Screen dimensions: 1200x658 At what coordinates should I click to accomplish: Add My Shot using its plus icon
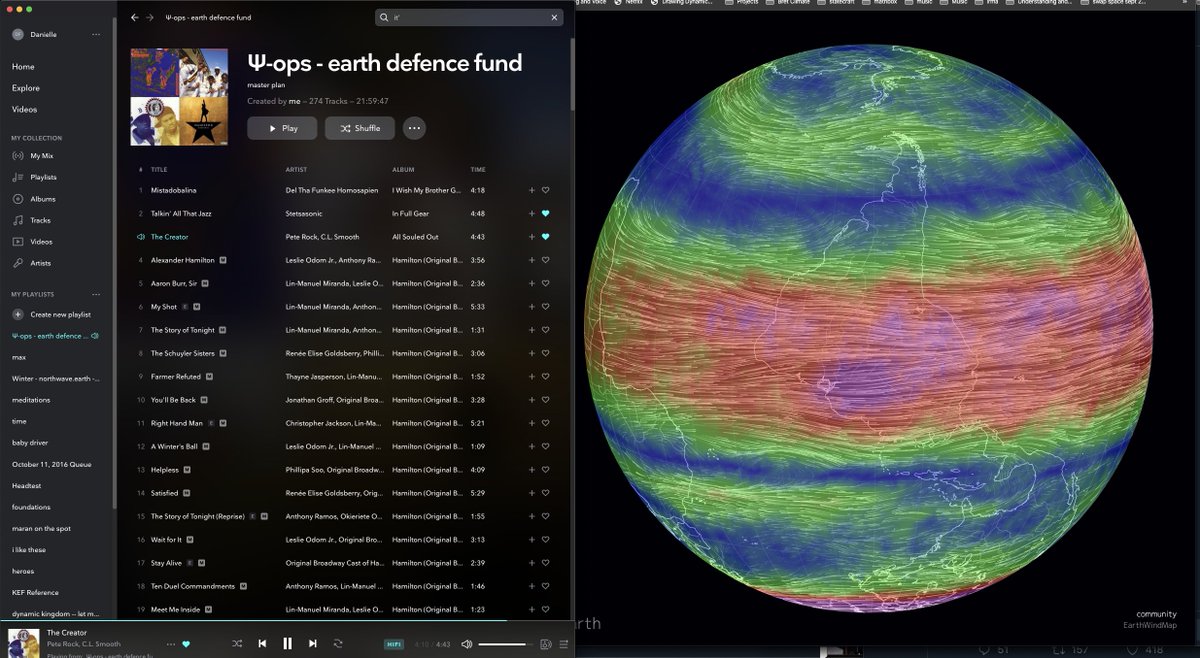pos(532,307)
